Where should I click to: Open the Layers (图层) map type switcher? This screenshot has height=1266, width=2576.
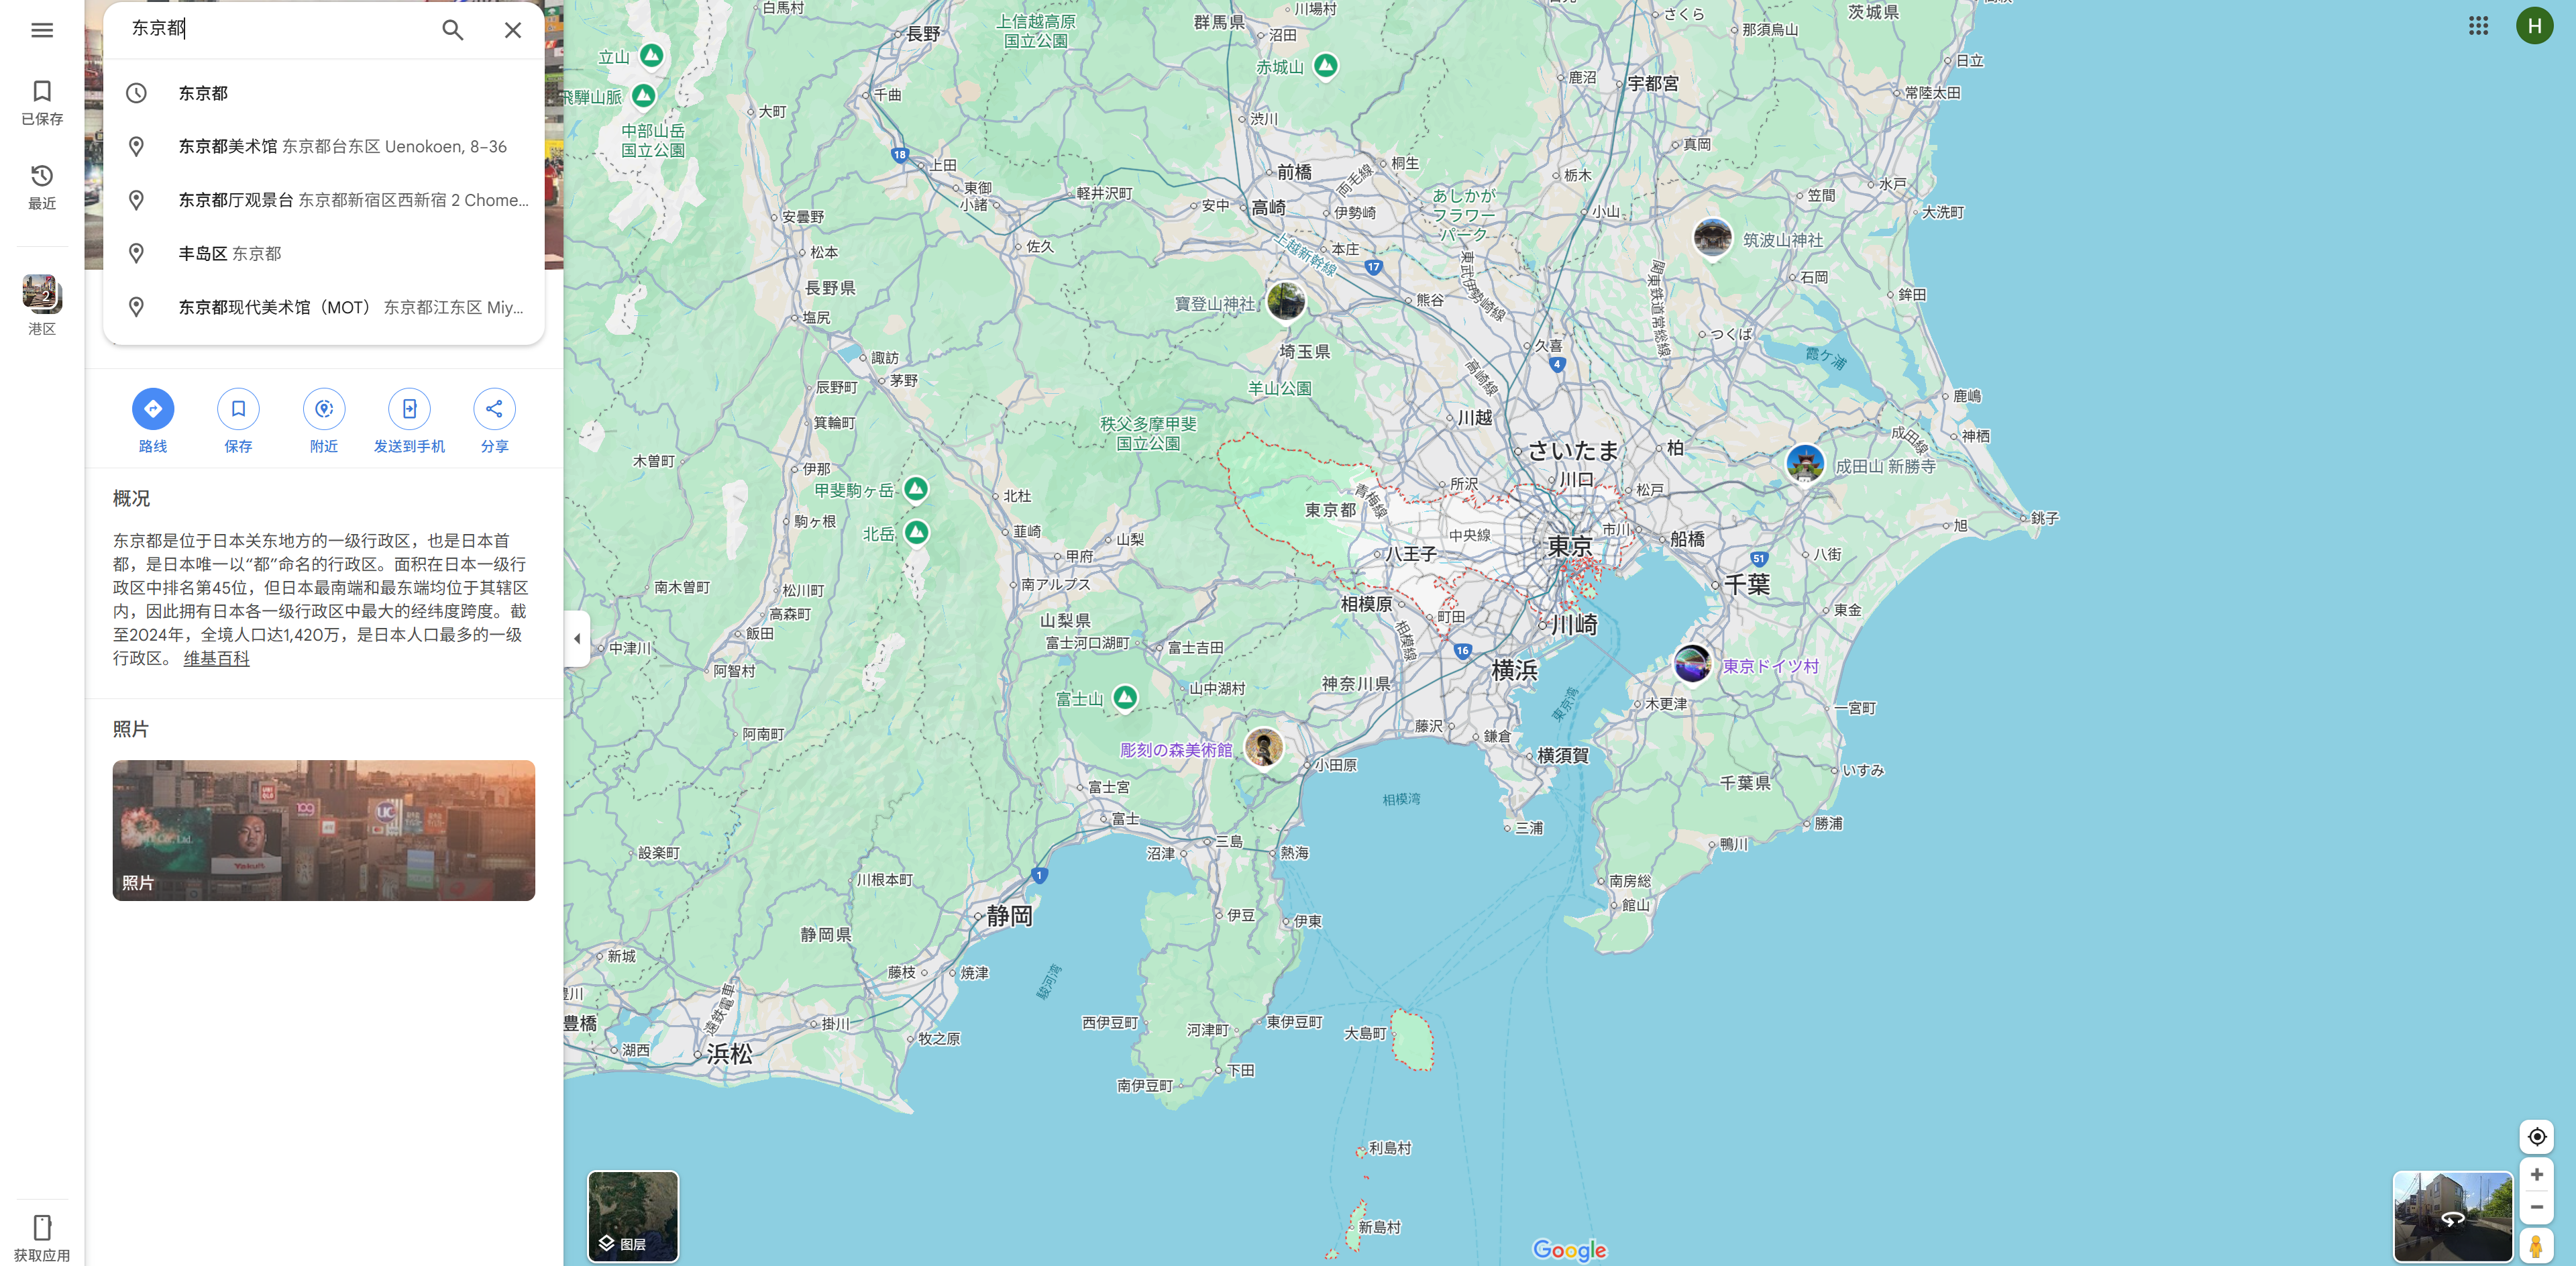(x=633, y=1216)
